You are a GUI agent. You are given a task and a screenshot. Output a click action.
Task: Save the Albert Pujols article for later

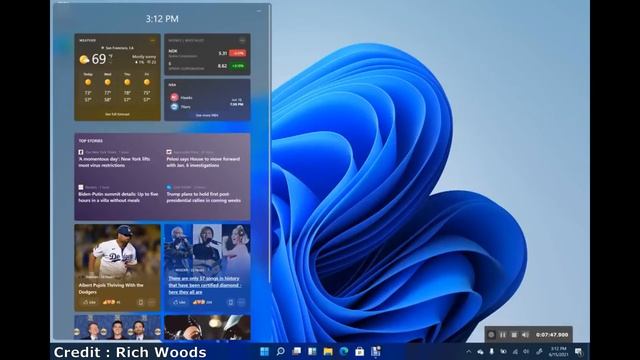click(x=140, y=302)
